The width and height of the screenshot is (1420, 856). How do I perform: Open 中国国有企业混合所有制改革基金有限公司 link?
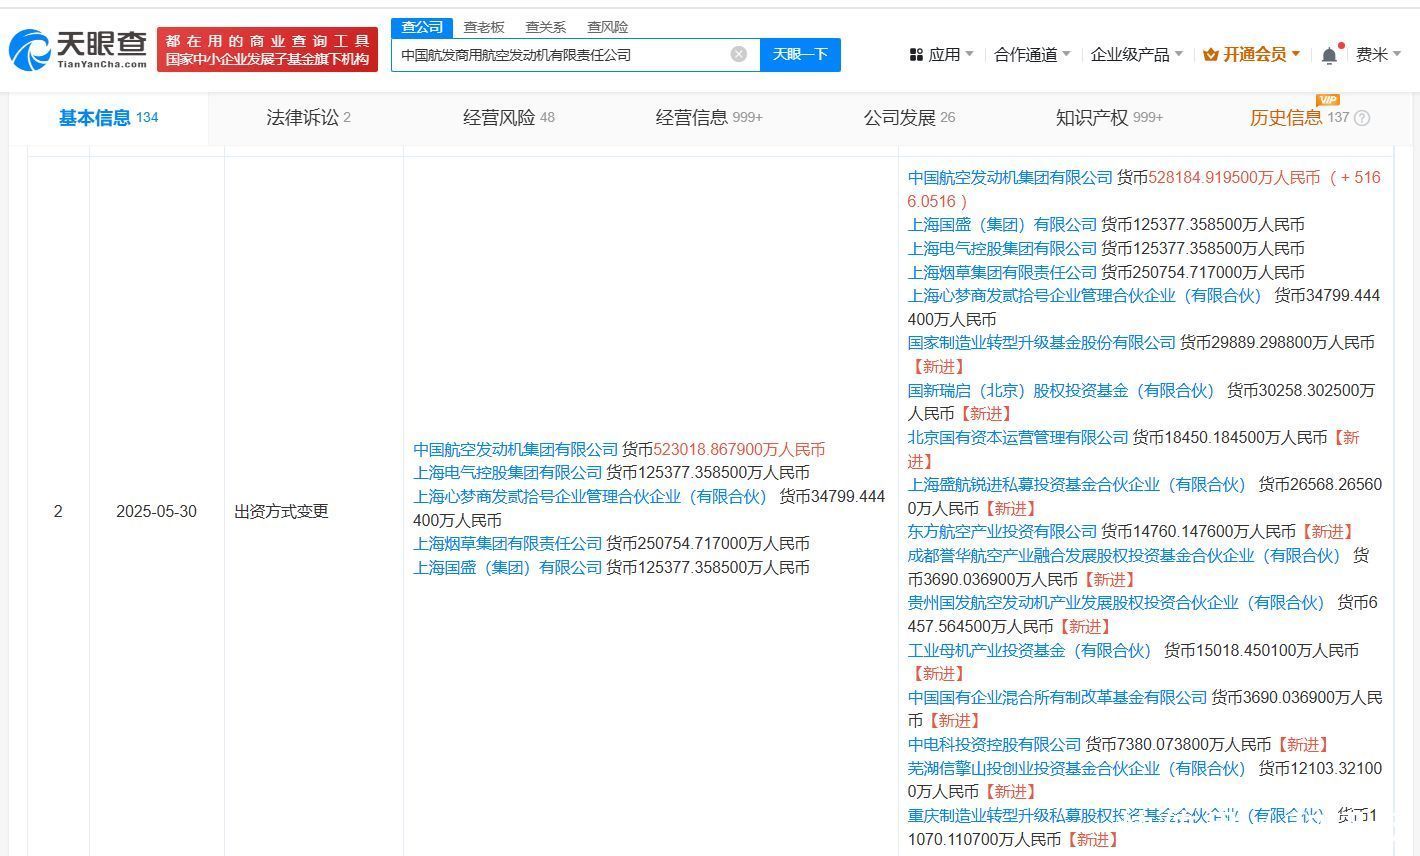pyautogui.click(x=1058, y=697)
